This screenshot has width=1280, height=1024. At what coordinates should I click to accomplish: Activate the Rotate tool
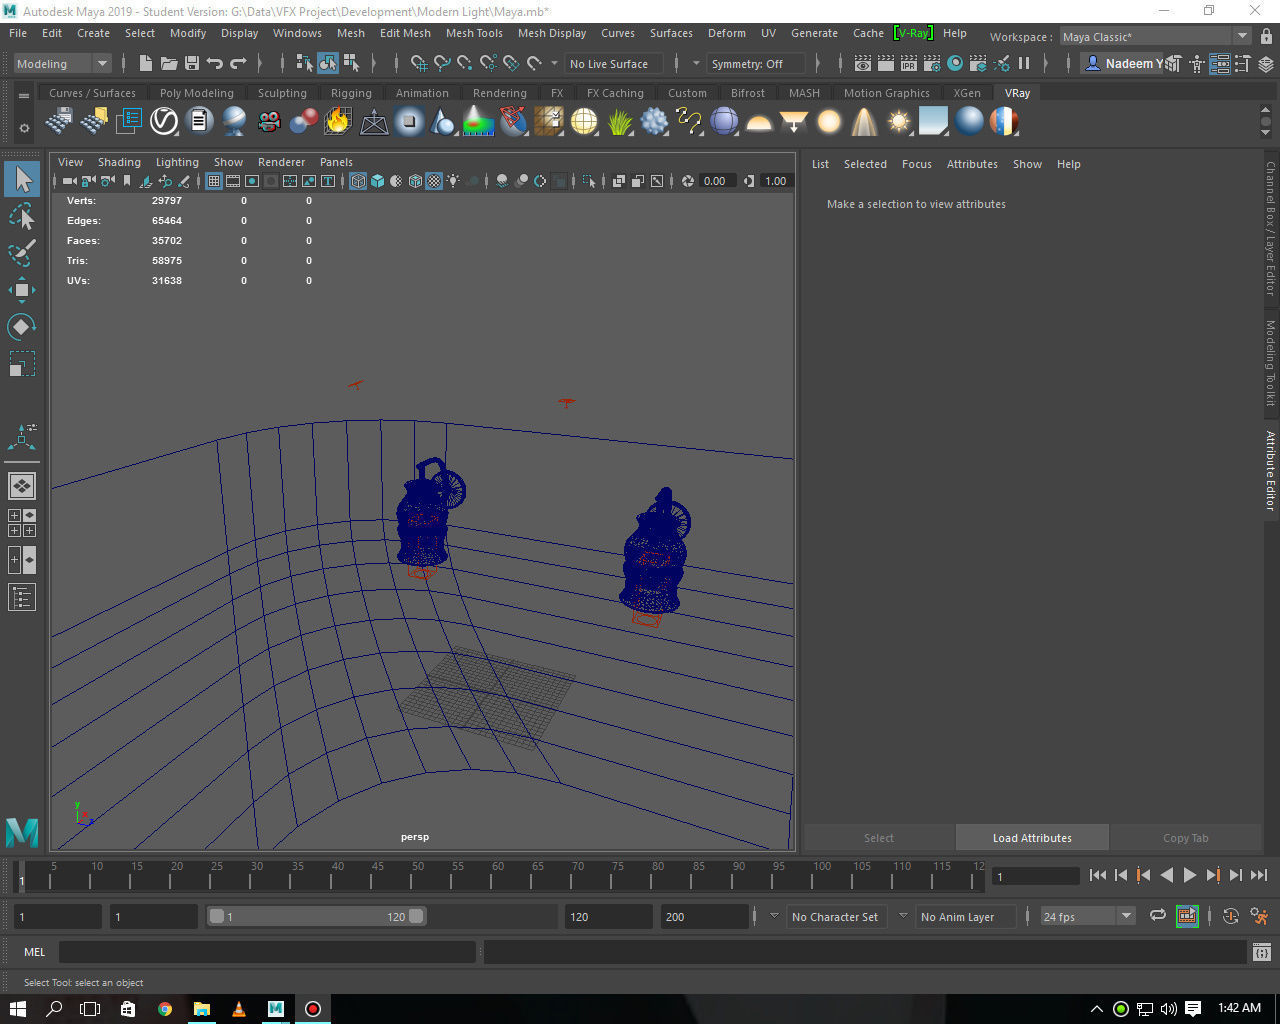(x=22, y=327)
